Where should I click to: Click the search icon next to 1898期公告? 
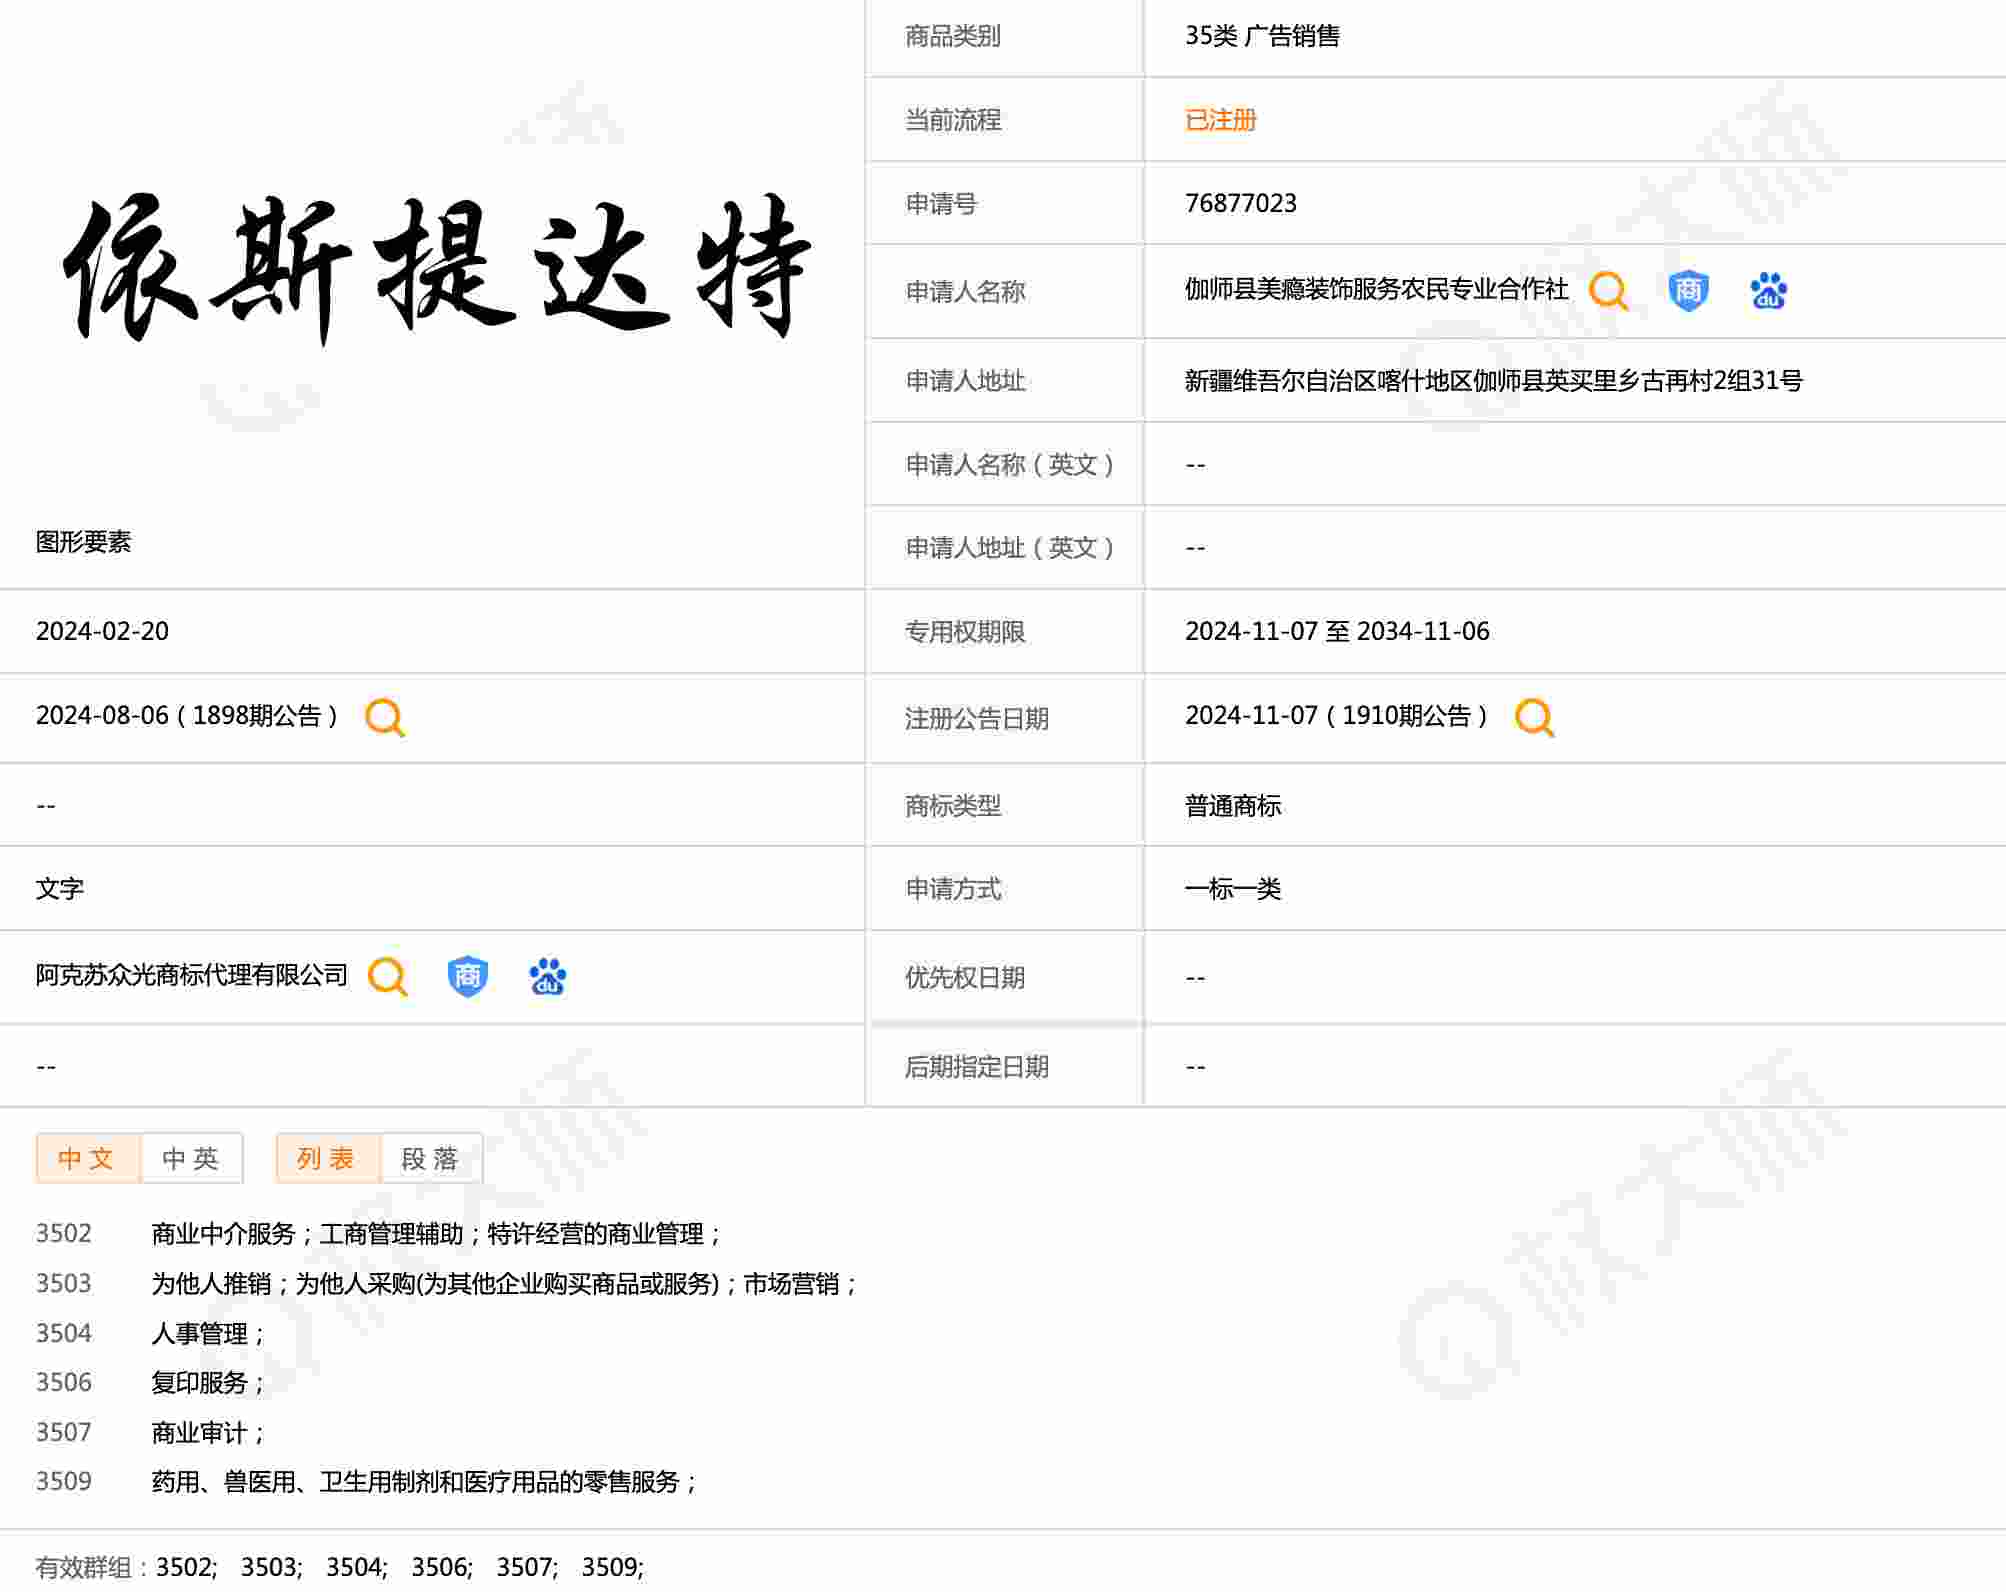385,717
